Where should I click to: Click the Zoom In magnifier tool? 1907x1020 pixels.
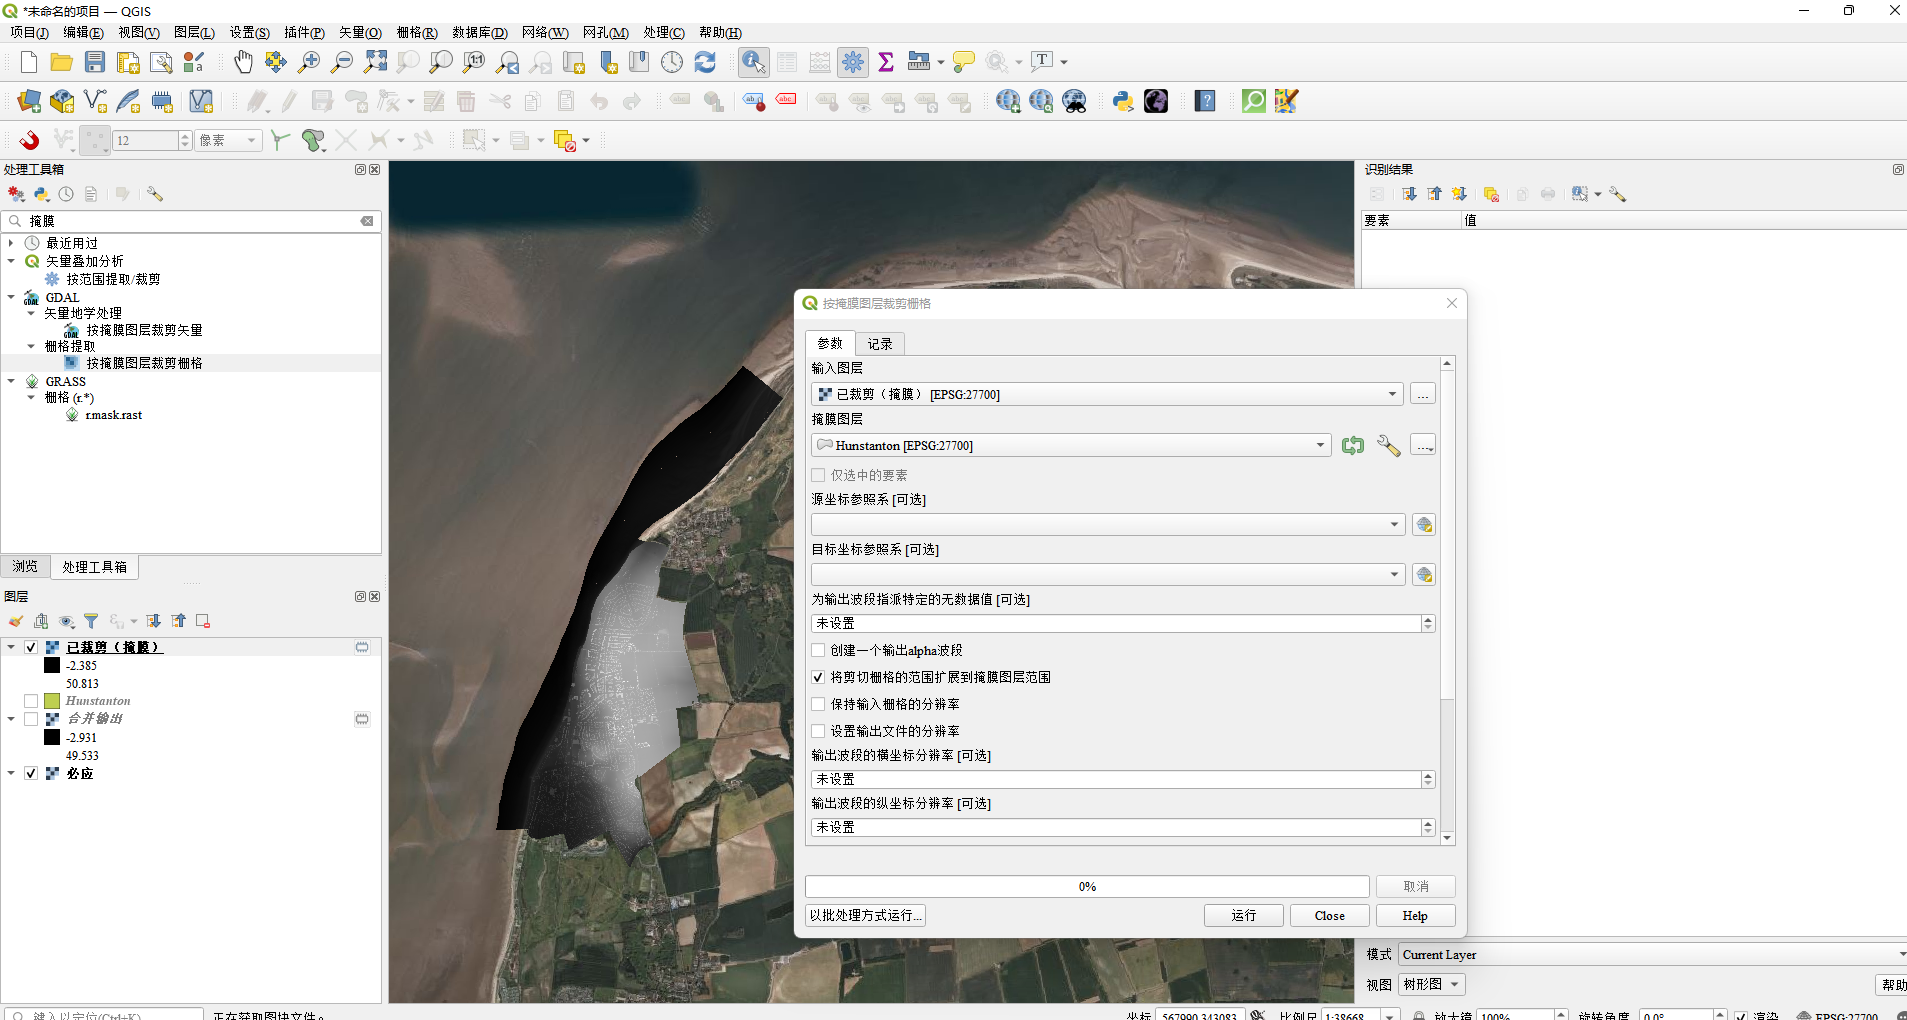point(309,62)
